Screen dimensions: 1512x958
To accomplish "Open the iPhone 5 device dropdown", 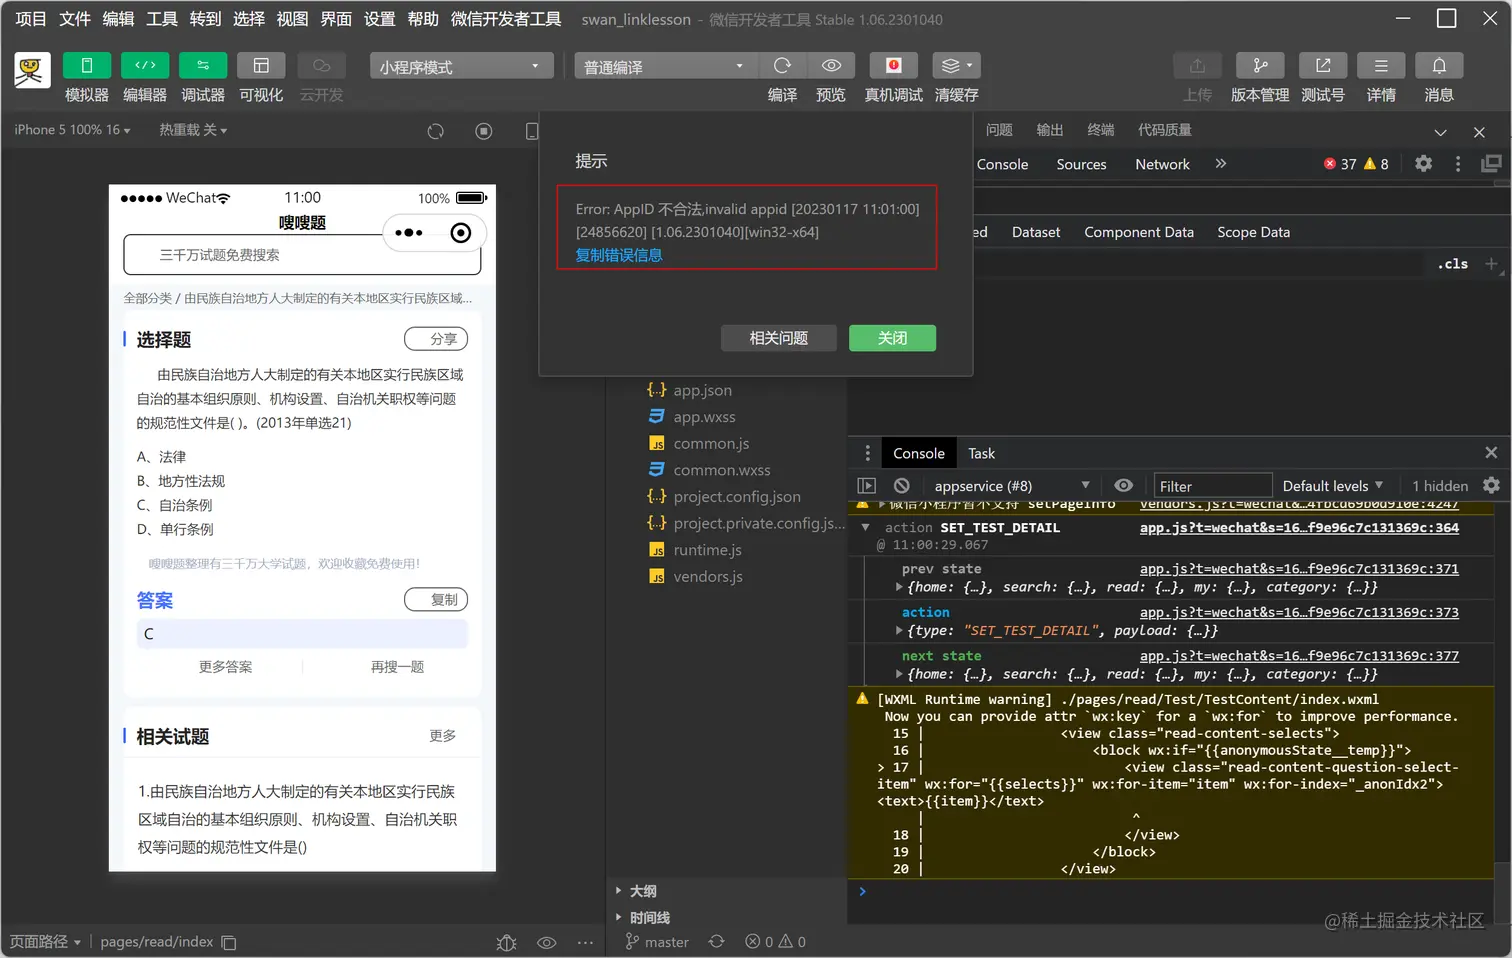I will point(72,130).
